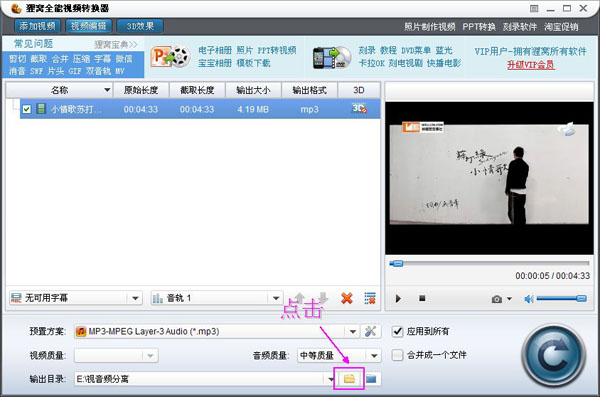Open 刻录软件 in the top menu
Screen dimensions: 600x397
click(x=520, y=27)
